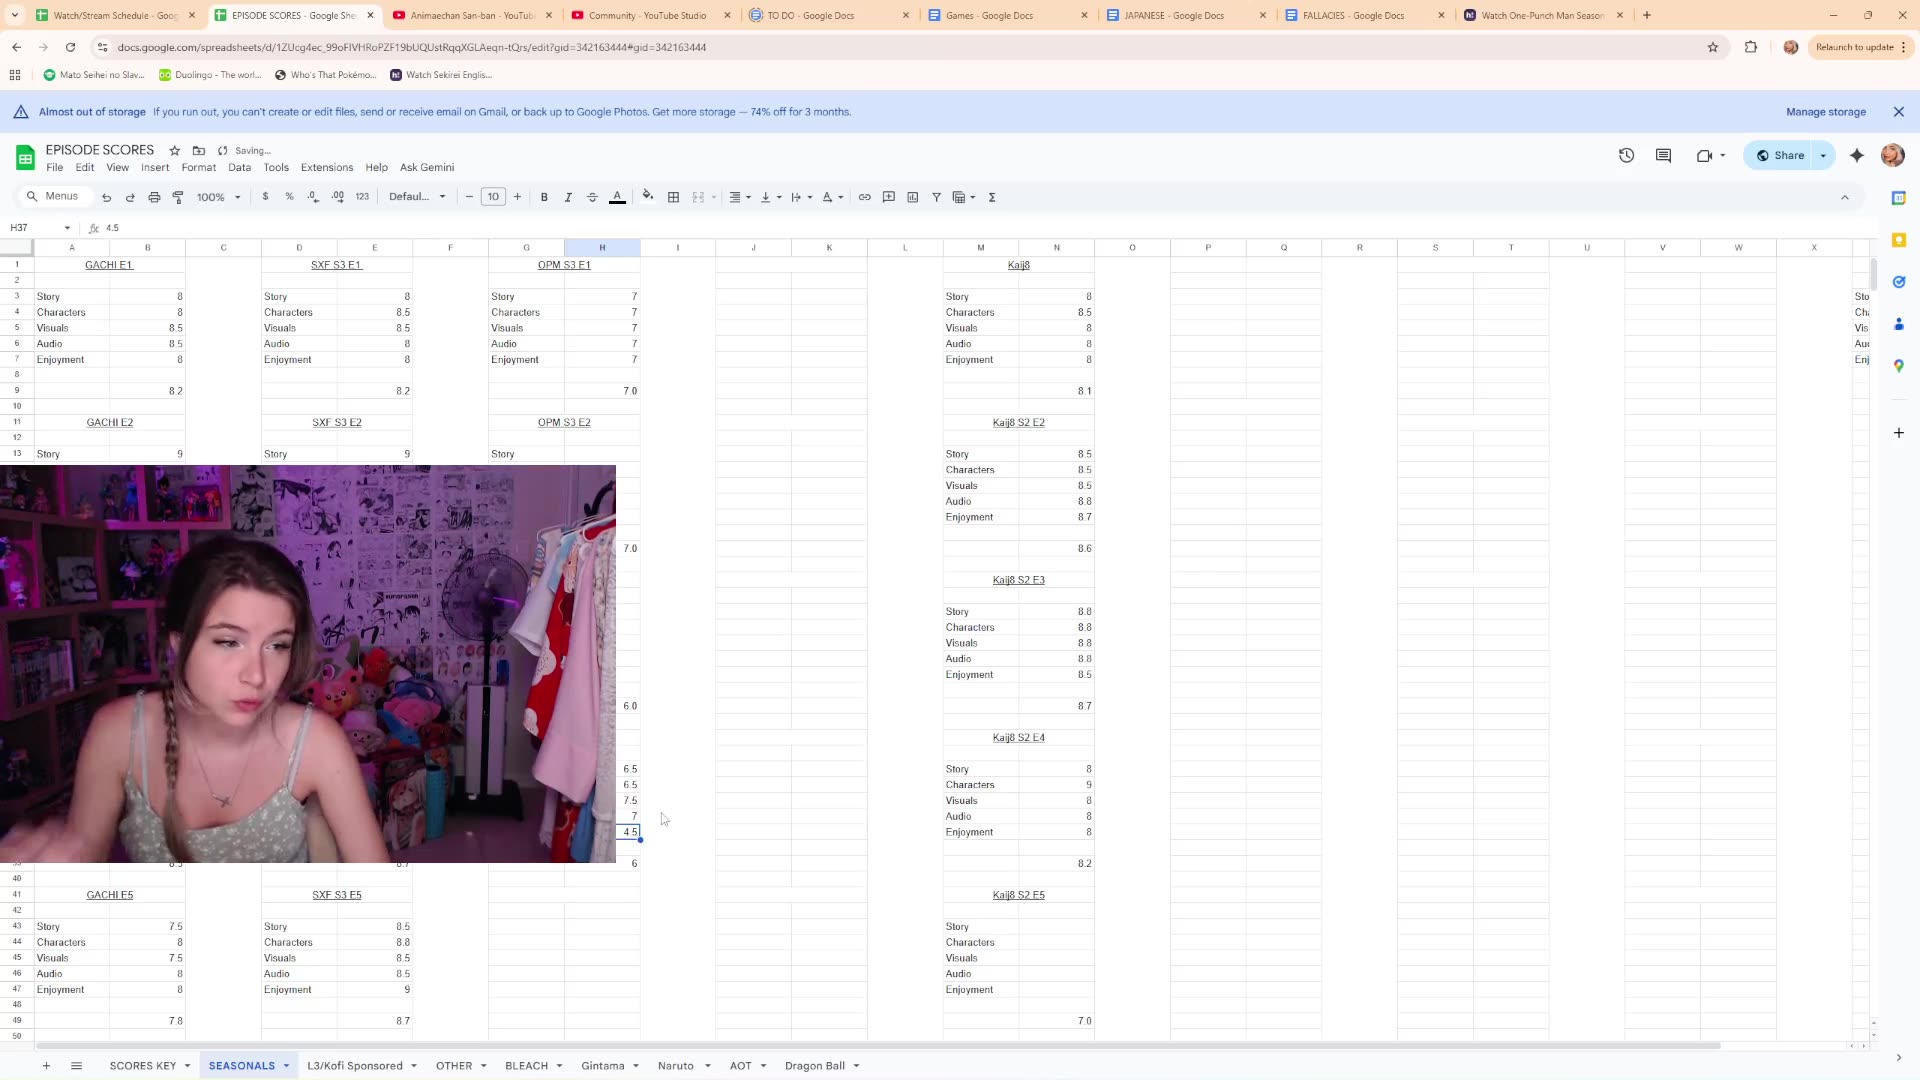
Task: Click the insert link icon
Action: [865, 197]
